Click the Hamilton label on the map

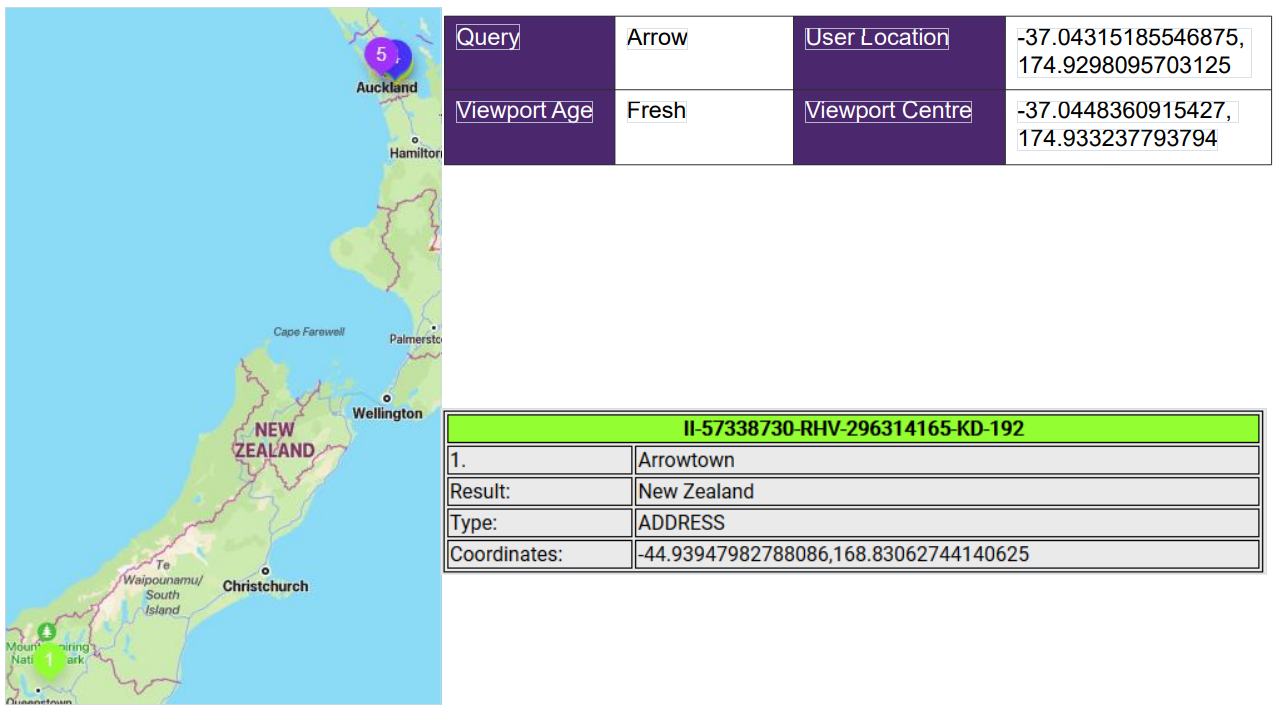pos(415,153)
